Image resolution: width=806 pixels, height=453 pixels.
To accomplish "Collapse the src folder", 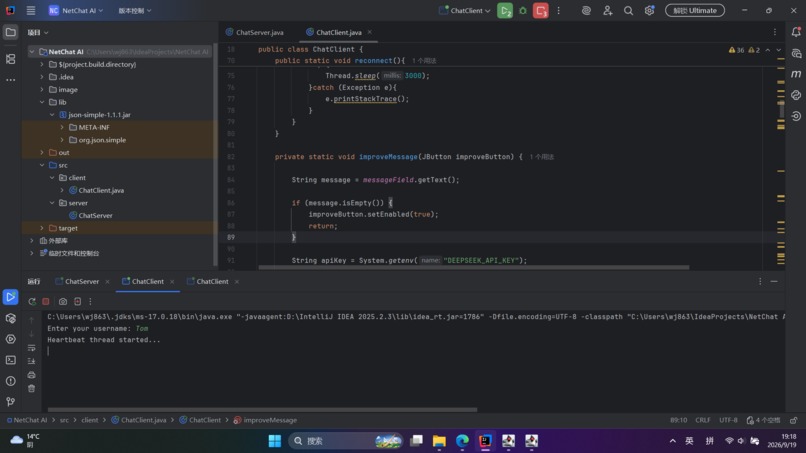I will pos(42,165).
